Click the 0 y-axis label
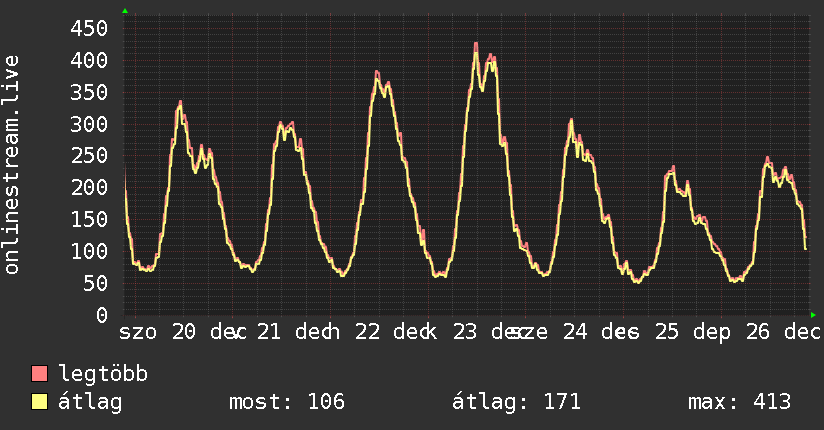The width and height of the screenshot is (824, 430). (102, 315)
